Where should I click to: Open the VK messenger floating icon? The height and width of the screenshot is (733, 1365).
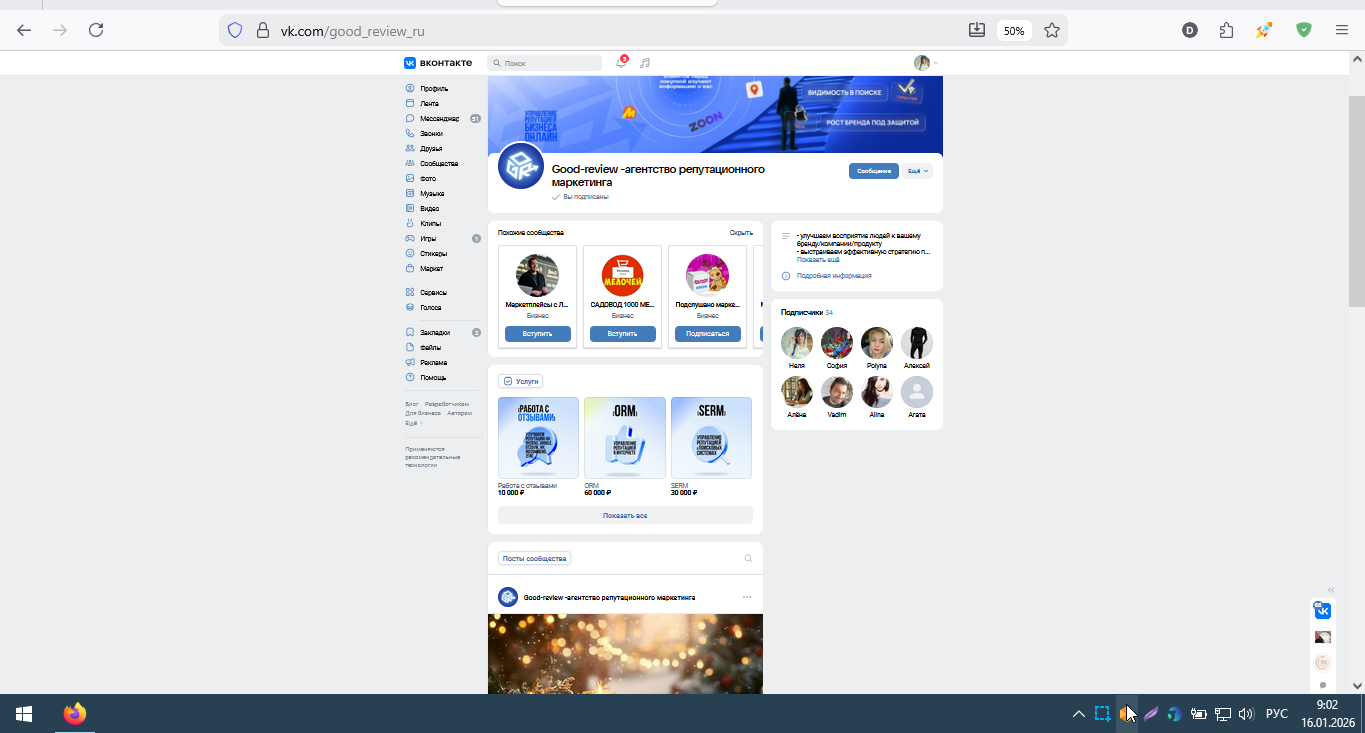(x=1322, y=610)
